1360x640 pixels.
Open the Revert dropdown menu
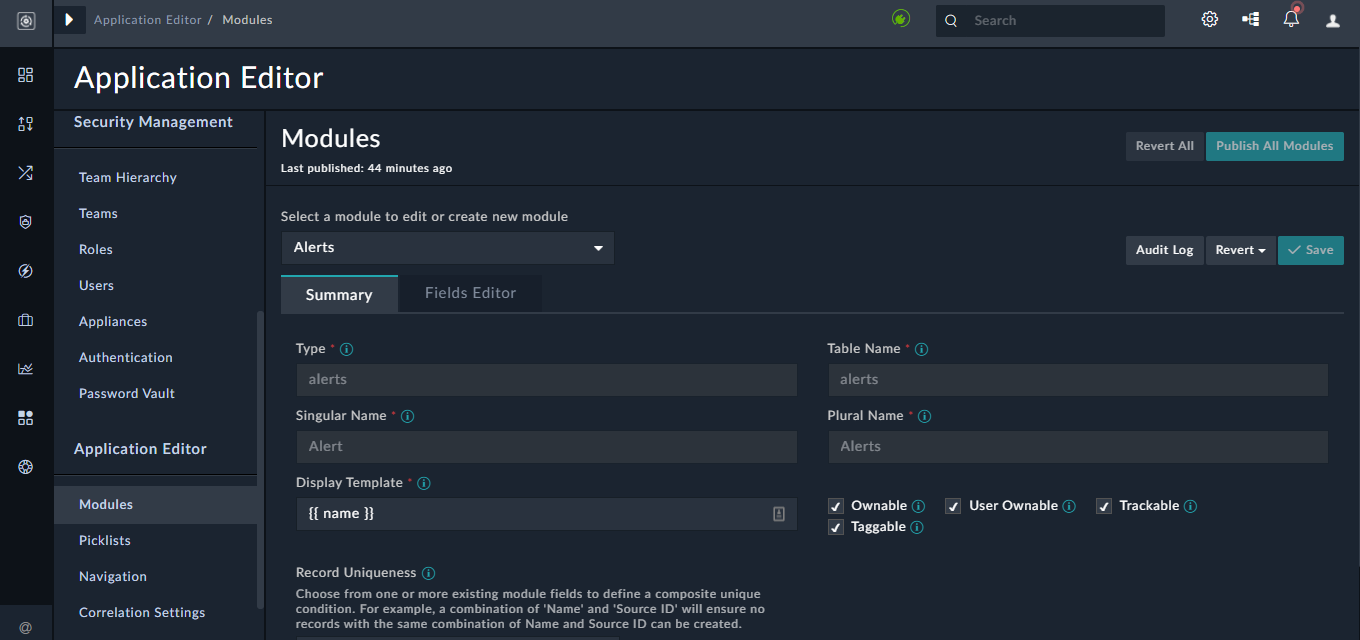pos(1240,250)
